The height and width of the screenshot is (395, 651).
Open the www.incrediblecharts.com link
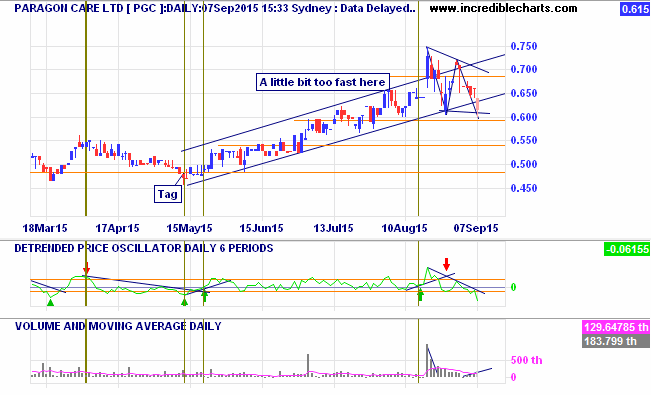tap(503, 8)
